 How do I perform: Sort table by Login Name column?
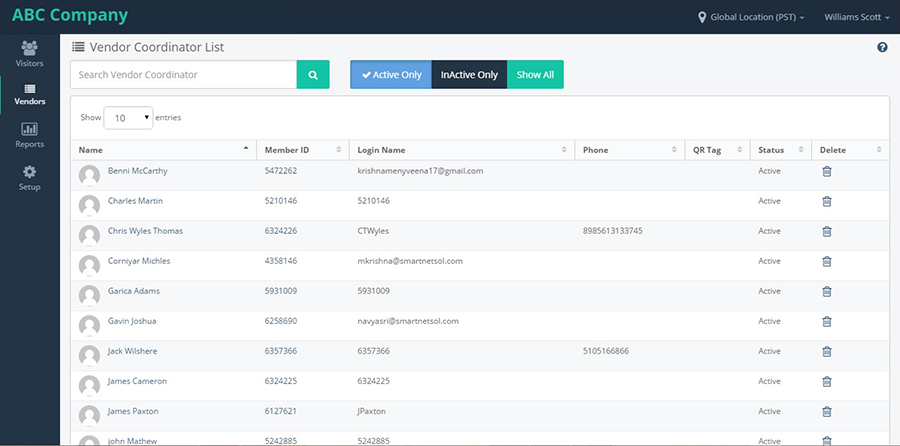[x=461, y=150]
